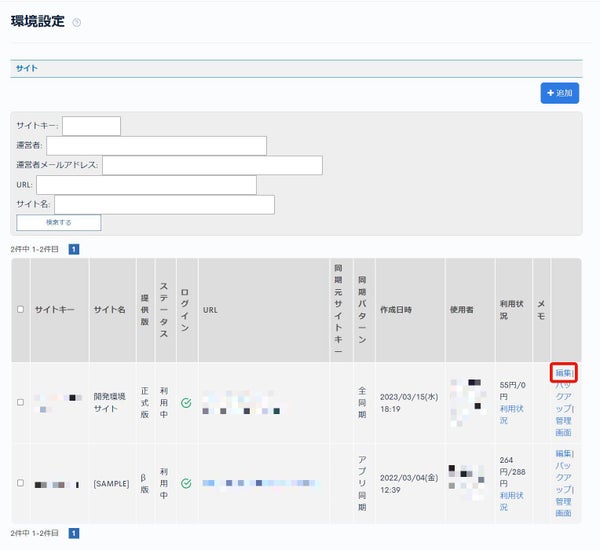Screen dimensions: 600x550
Task: Select page 1 in bottom pagination
Action: click(x=74, y=533)
